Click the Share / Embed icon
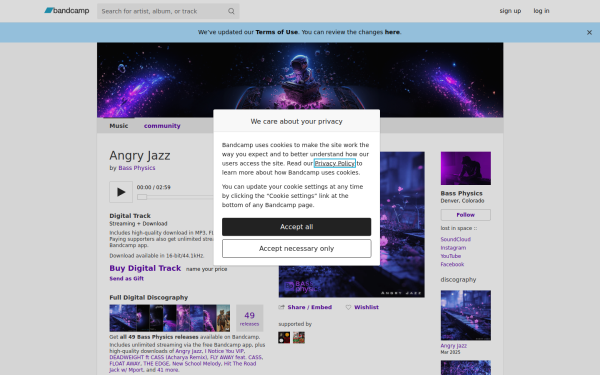 pyautogui.click(x=282, y=307)
